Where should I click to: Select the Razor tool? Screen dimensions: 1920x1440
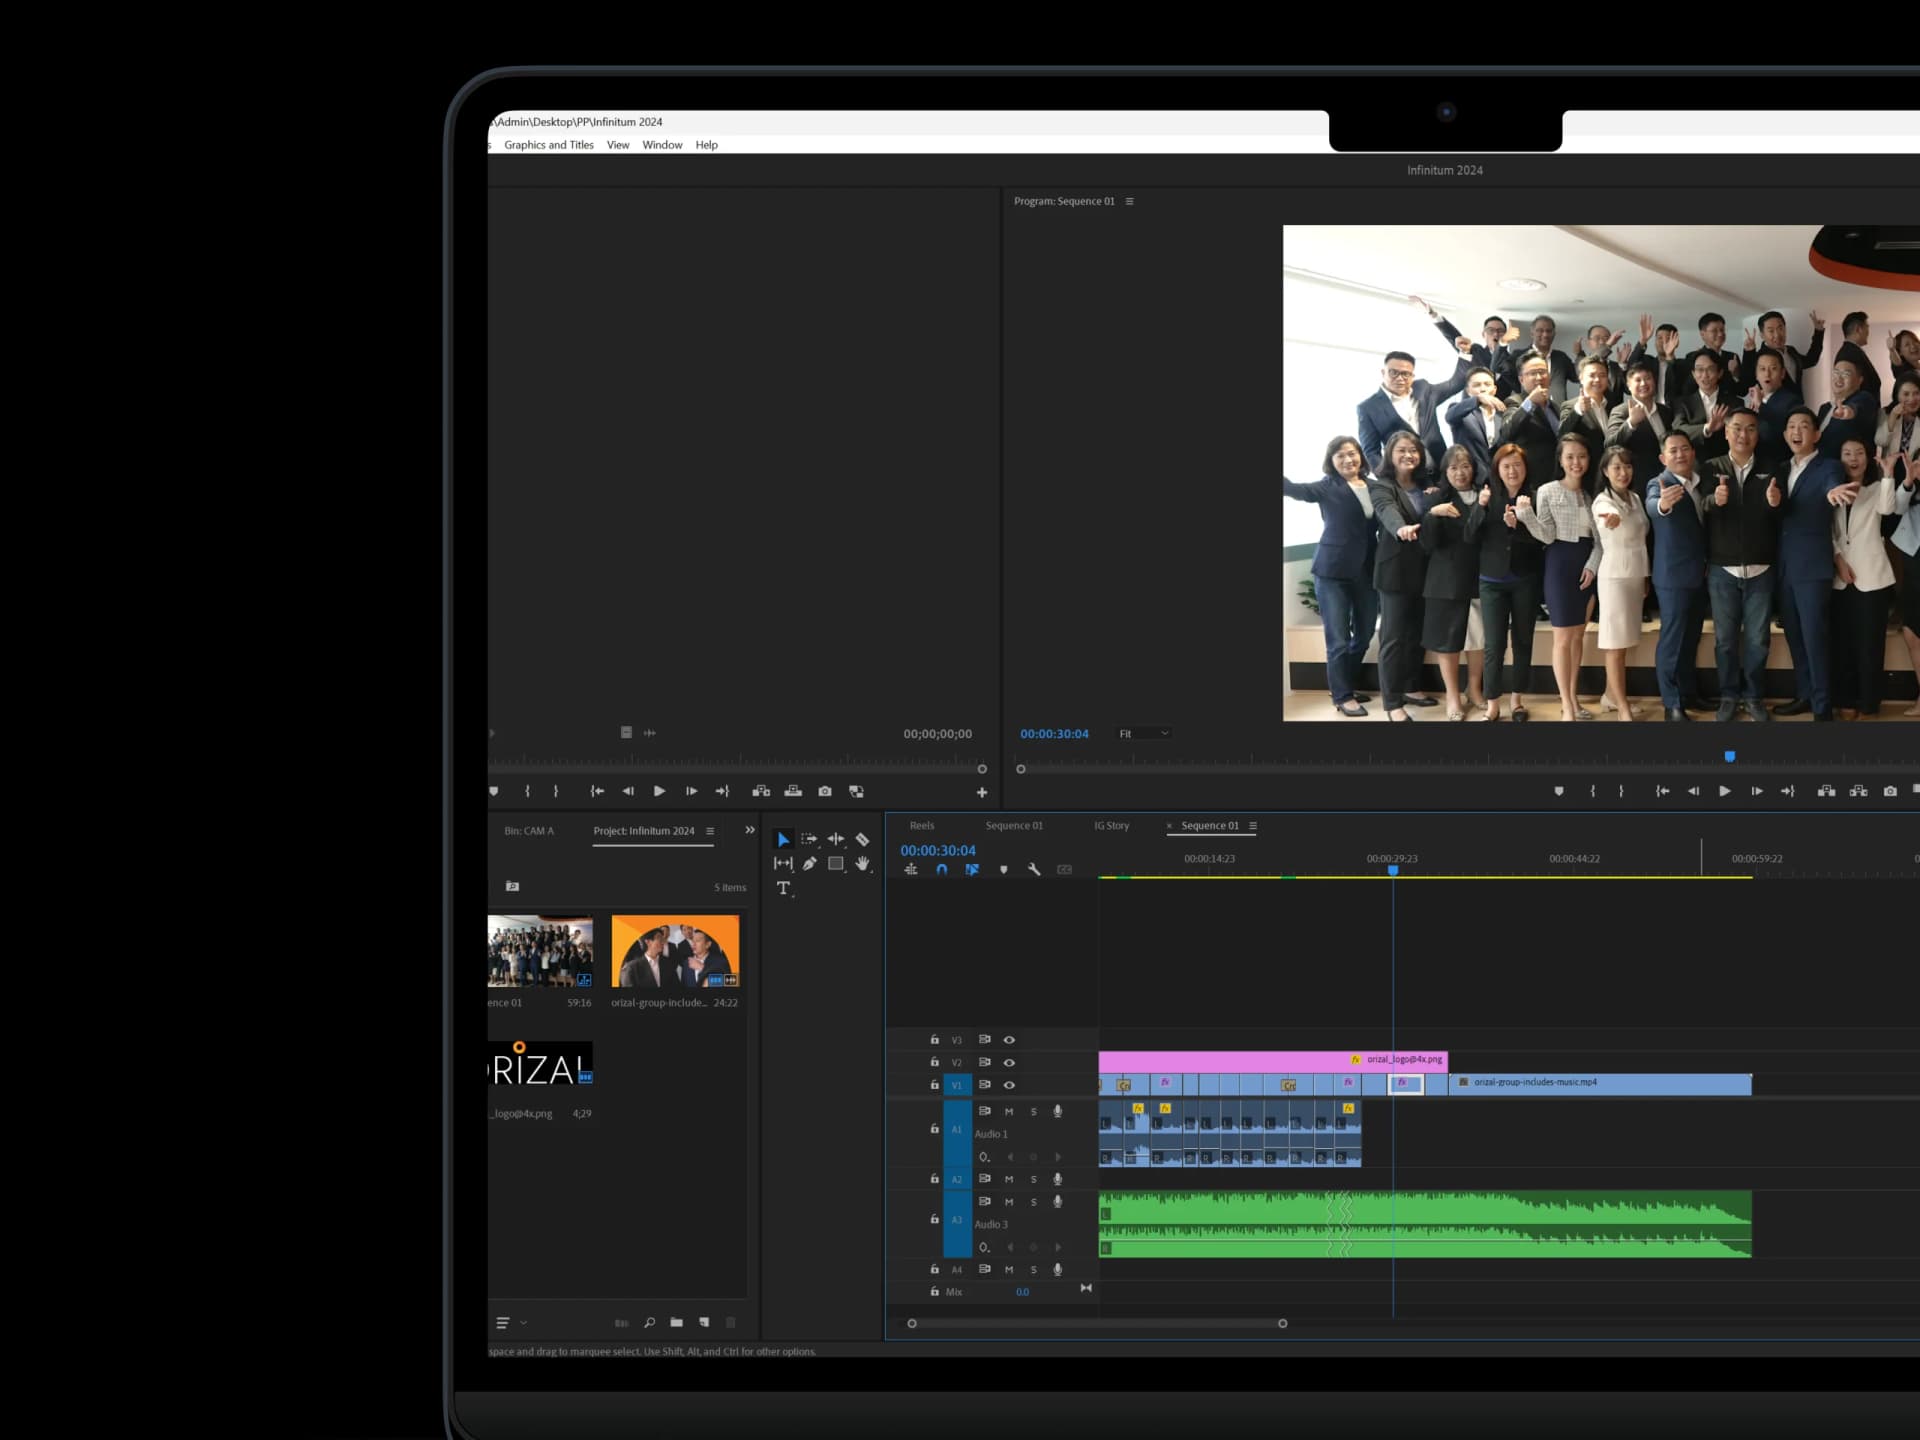click(862, 839)
